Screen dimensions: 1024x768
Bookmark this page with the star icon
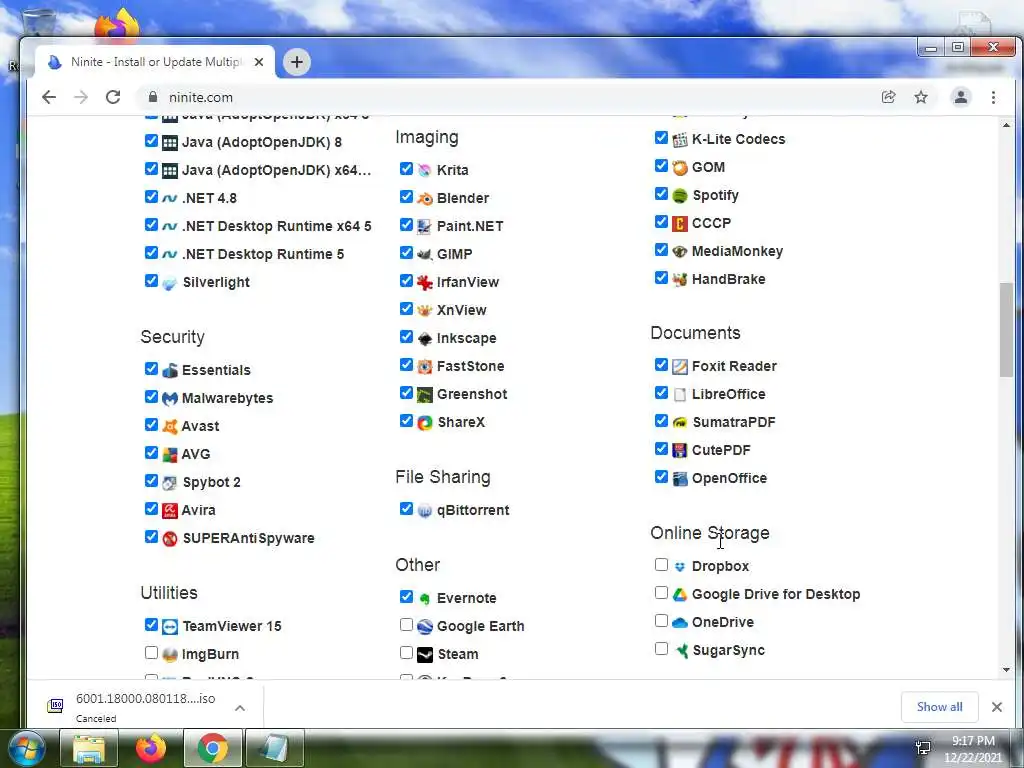921,97
